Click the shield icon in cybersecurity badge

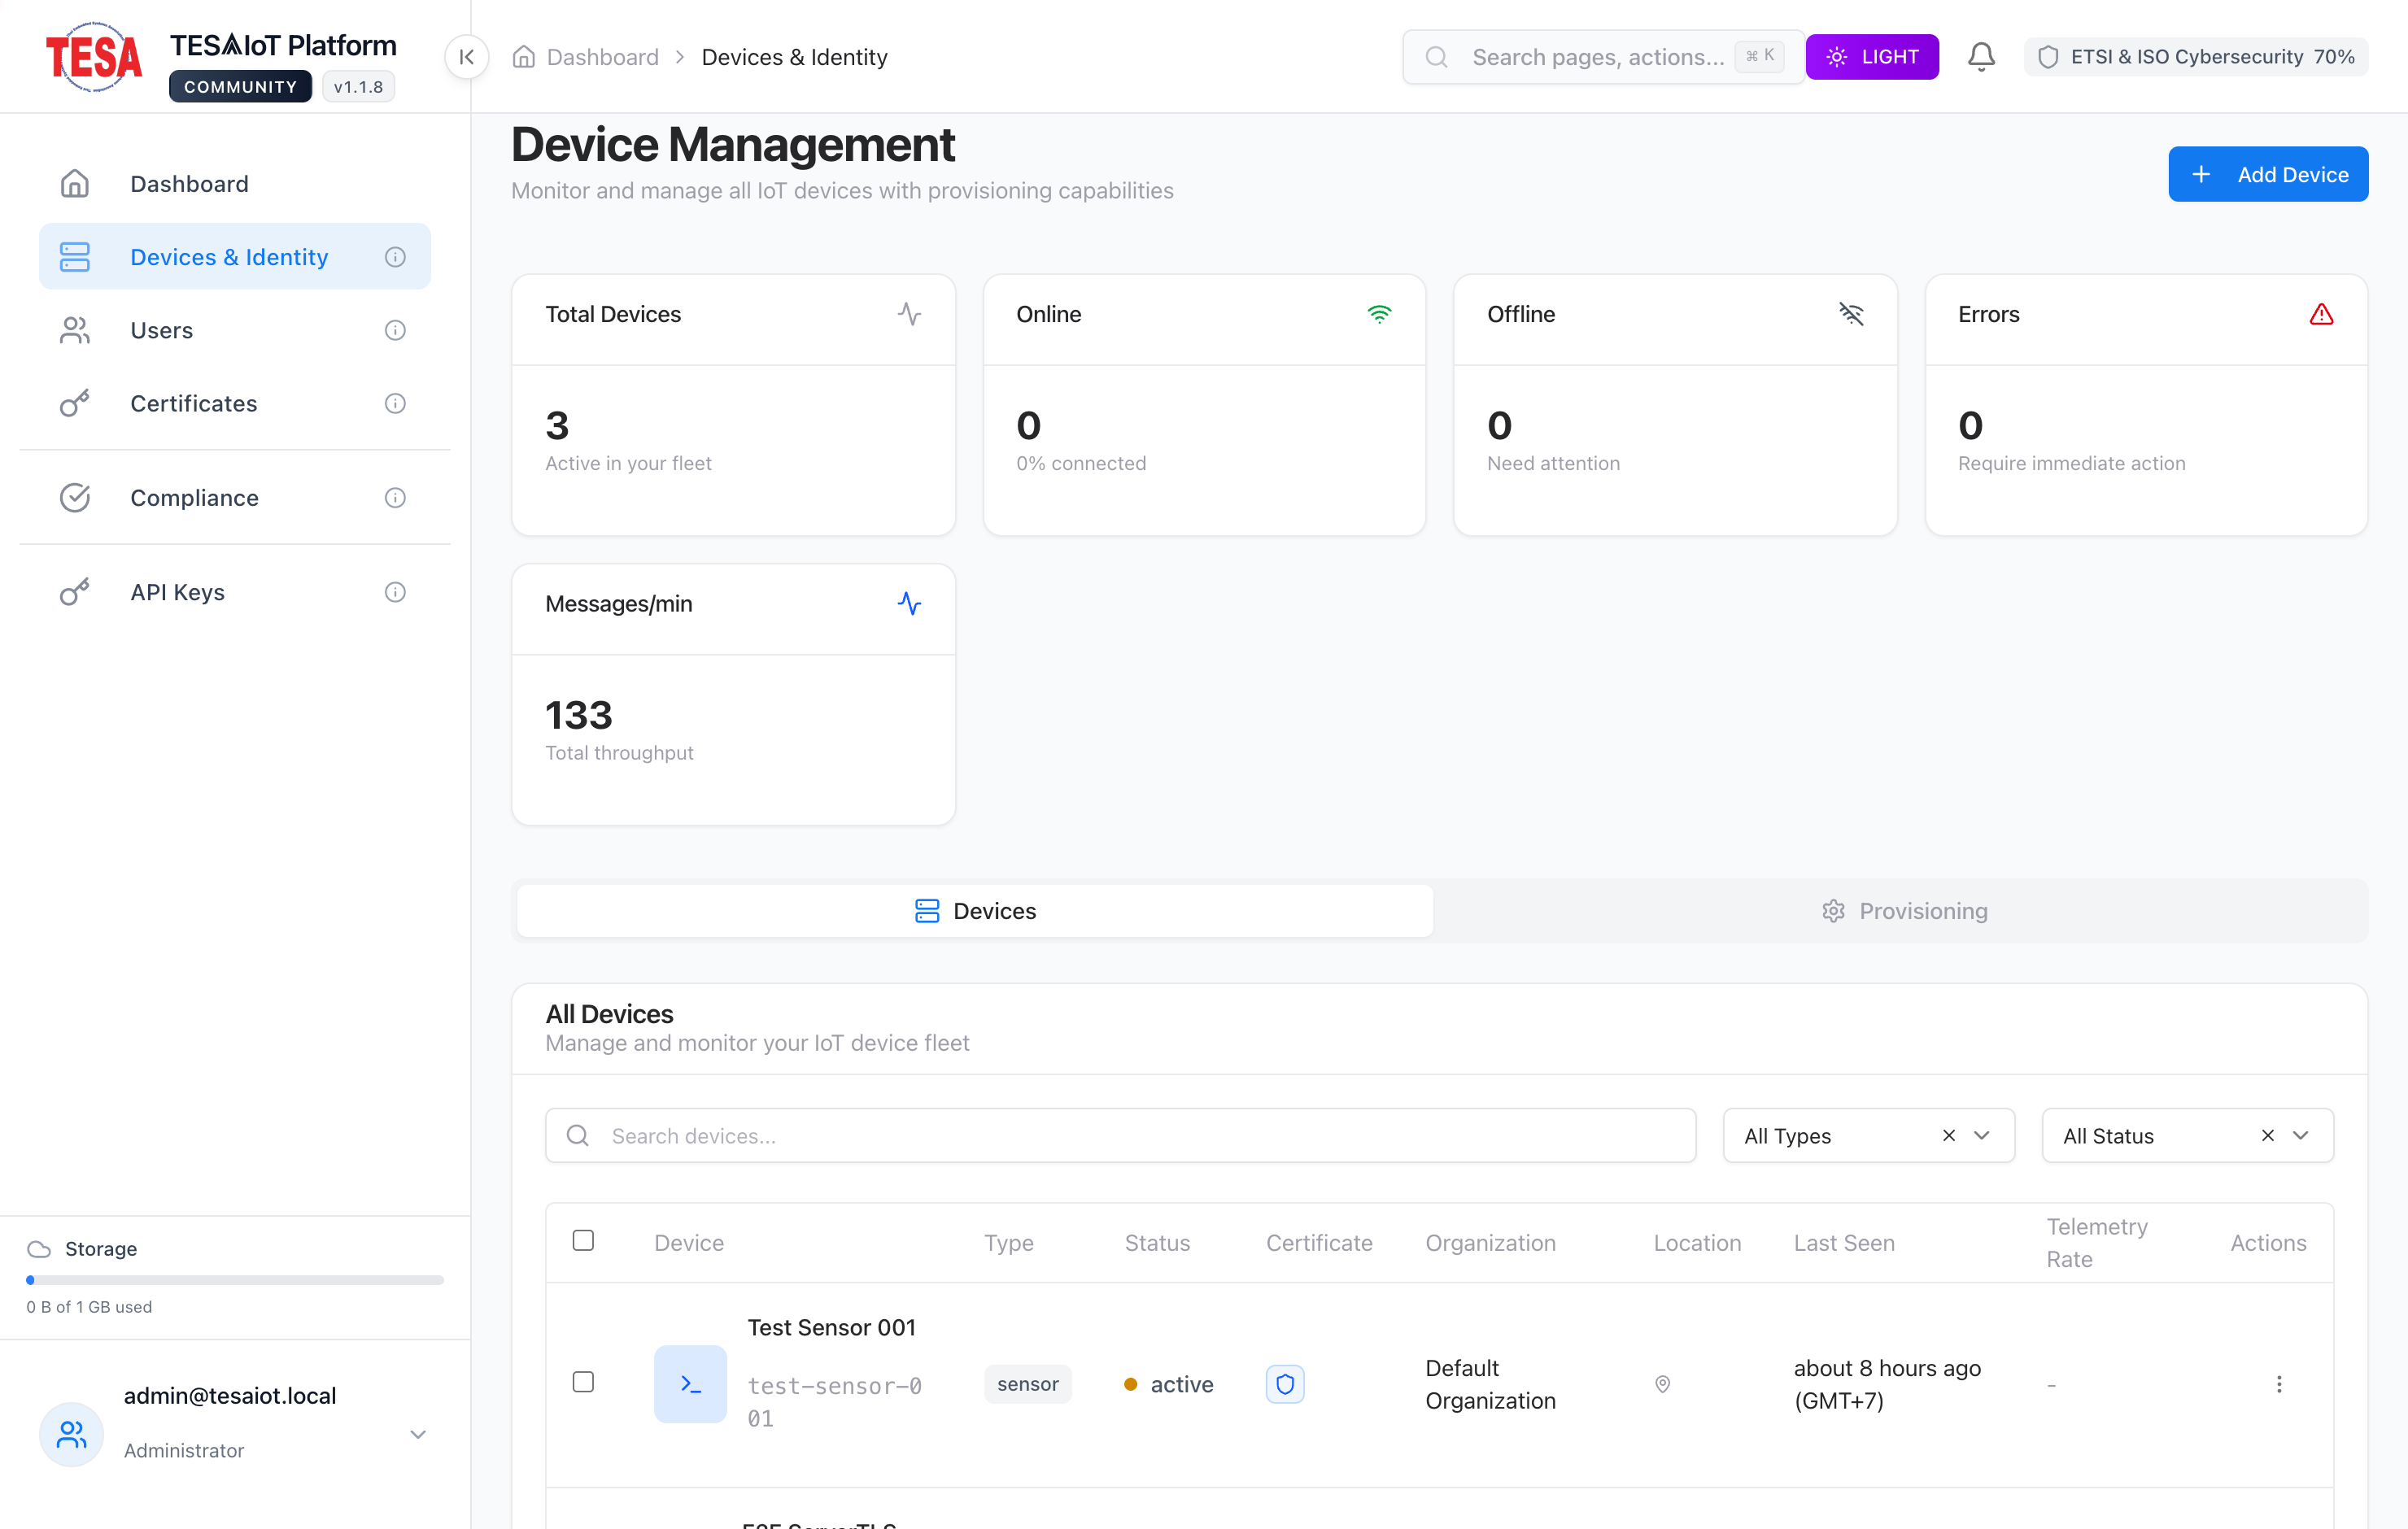click(2048, 57)
